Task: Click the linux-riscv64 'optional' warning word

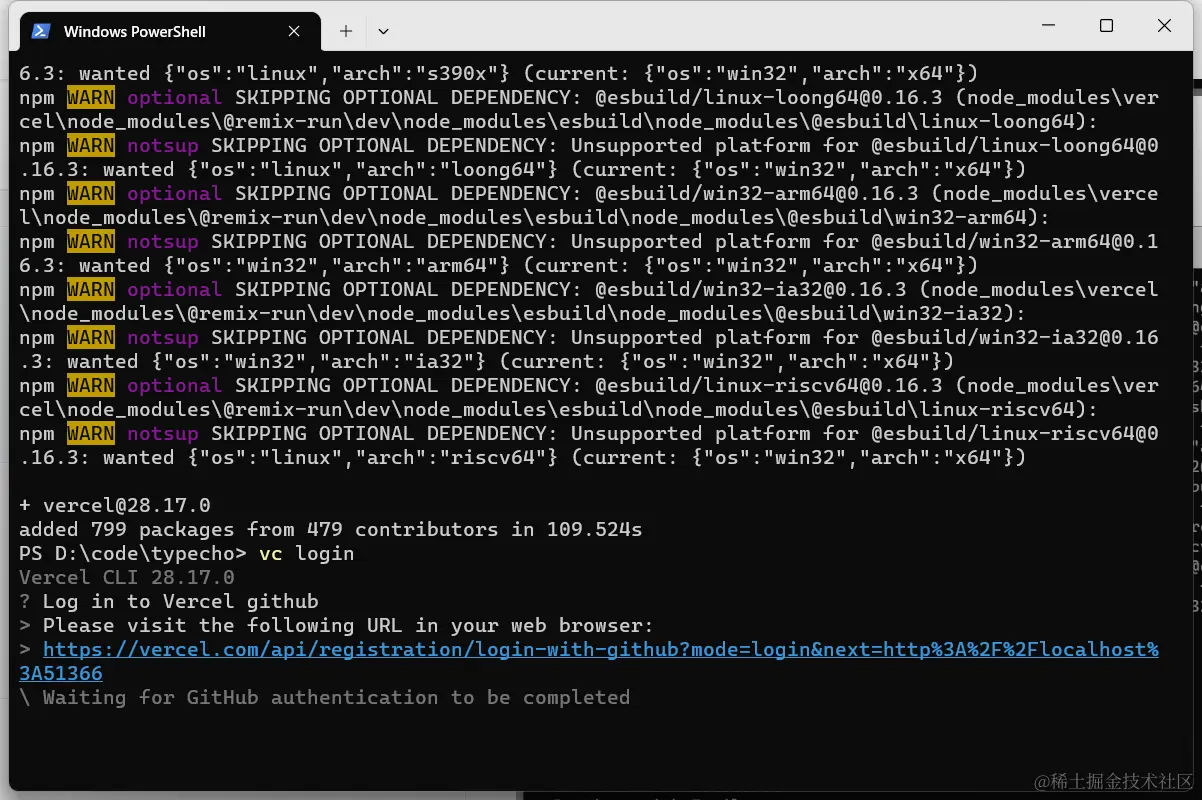Action: [174, 386]
